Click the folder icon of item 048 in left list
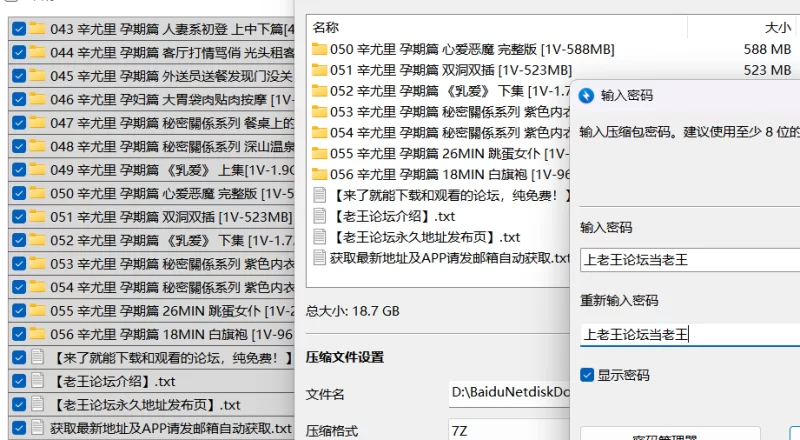 click(x=37, y=146)
